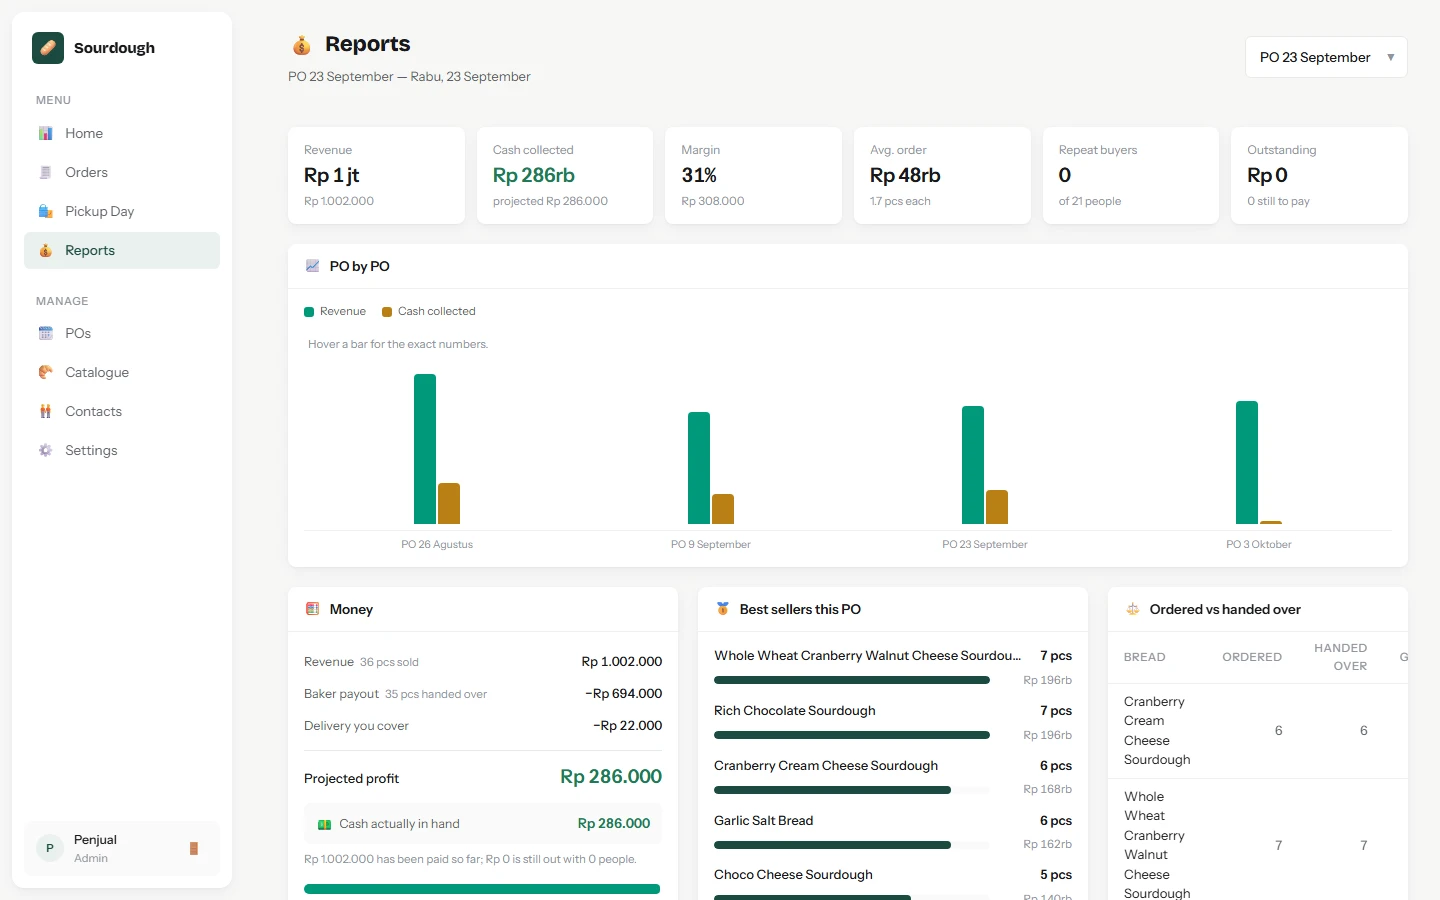Open the Catalogue menu item
This screenshot has width=1440, height=900.
tap(122, 372)
